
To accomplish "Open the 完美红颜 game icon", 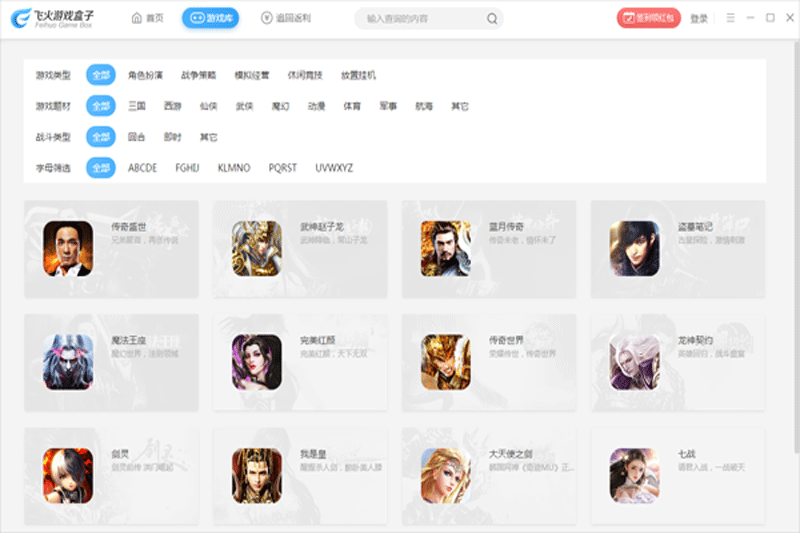I will 257,362.
